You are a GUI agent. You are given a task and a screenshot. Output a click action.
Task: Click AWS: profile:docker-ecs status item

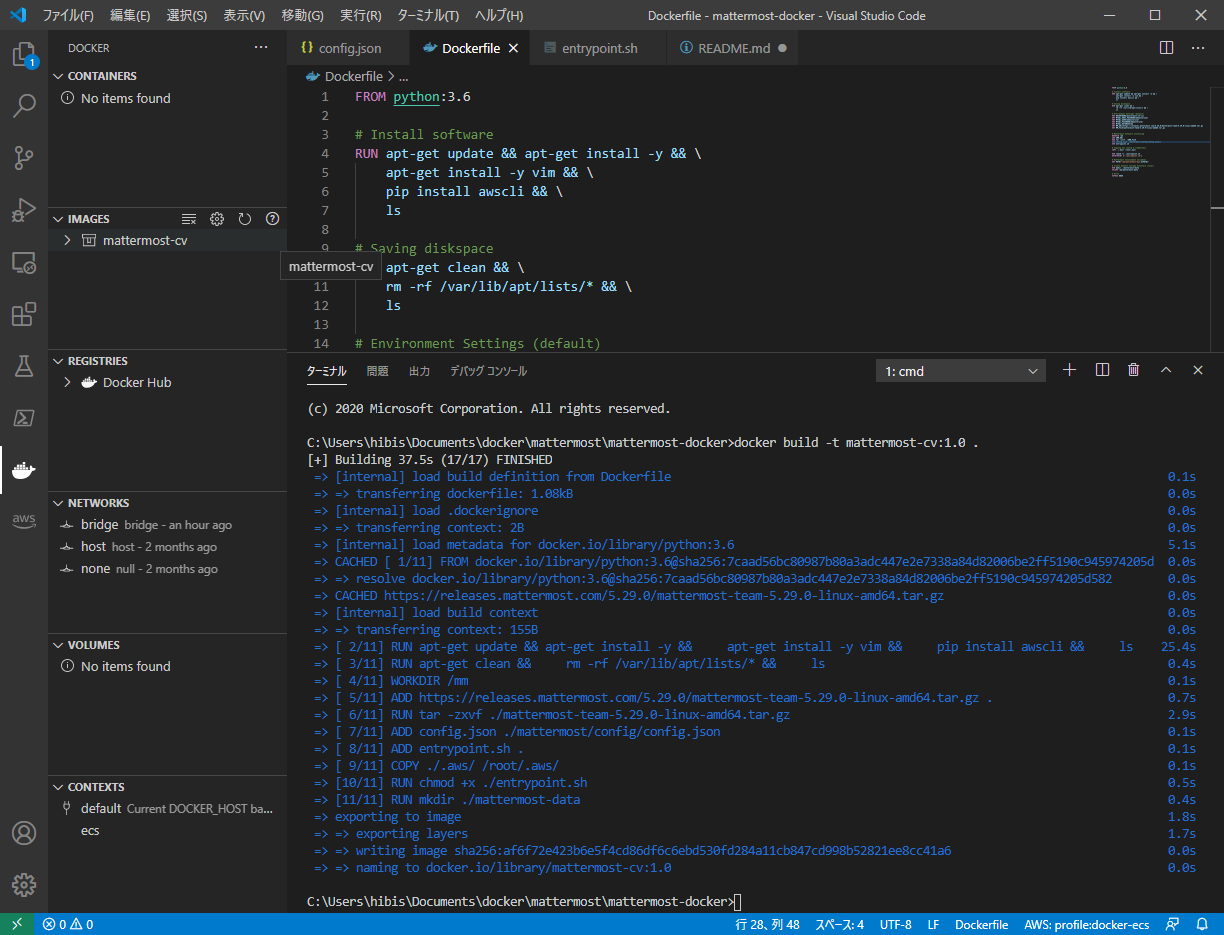click(x=1087, y=925)
